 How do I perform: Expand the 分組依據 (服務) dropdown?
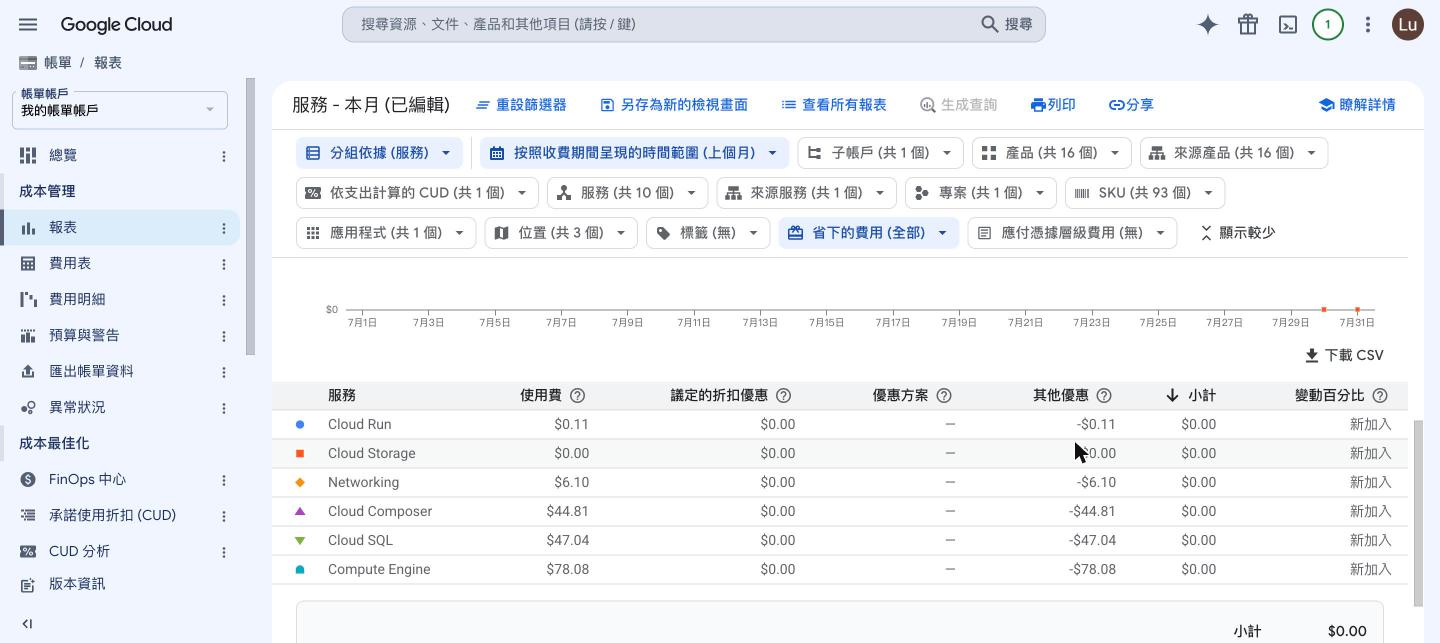click(x=379, y=153)
